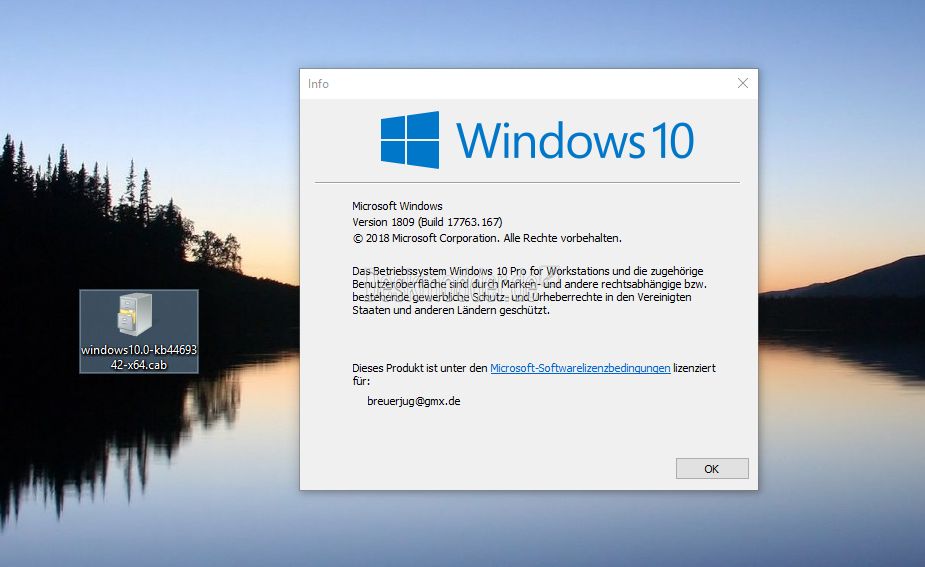Click the '© 2018 Microsoft Corporation' copyright line
Image resolution: width=925 pixels, height=567 pixels.
[x=487, y=238]
